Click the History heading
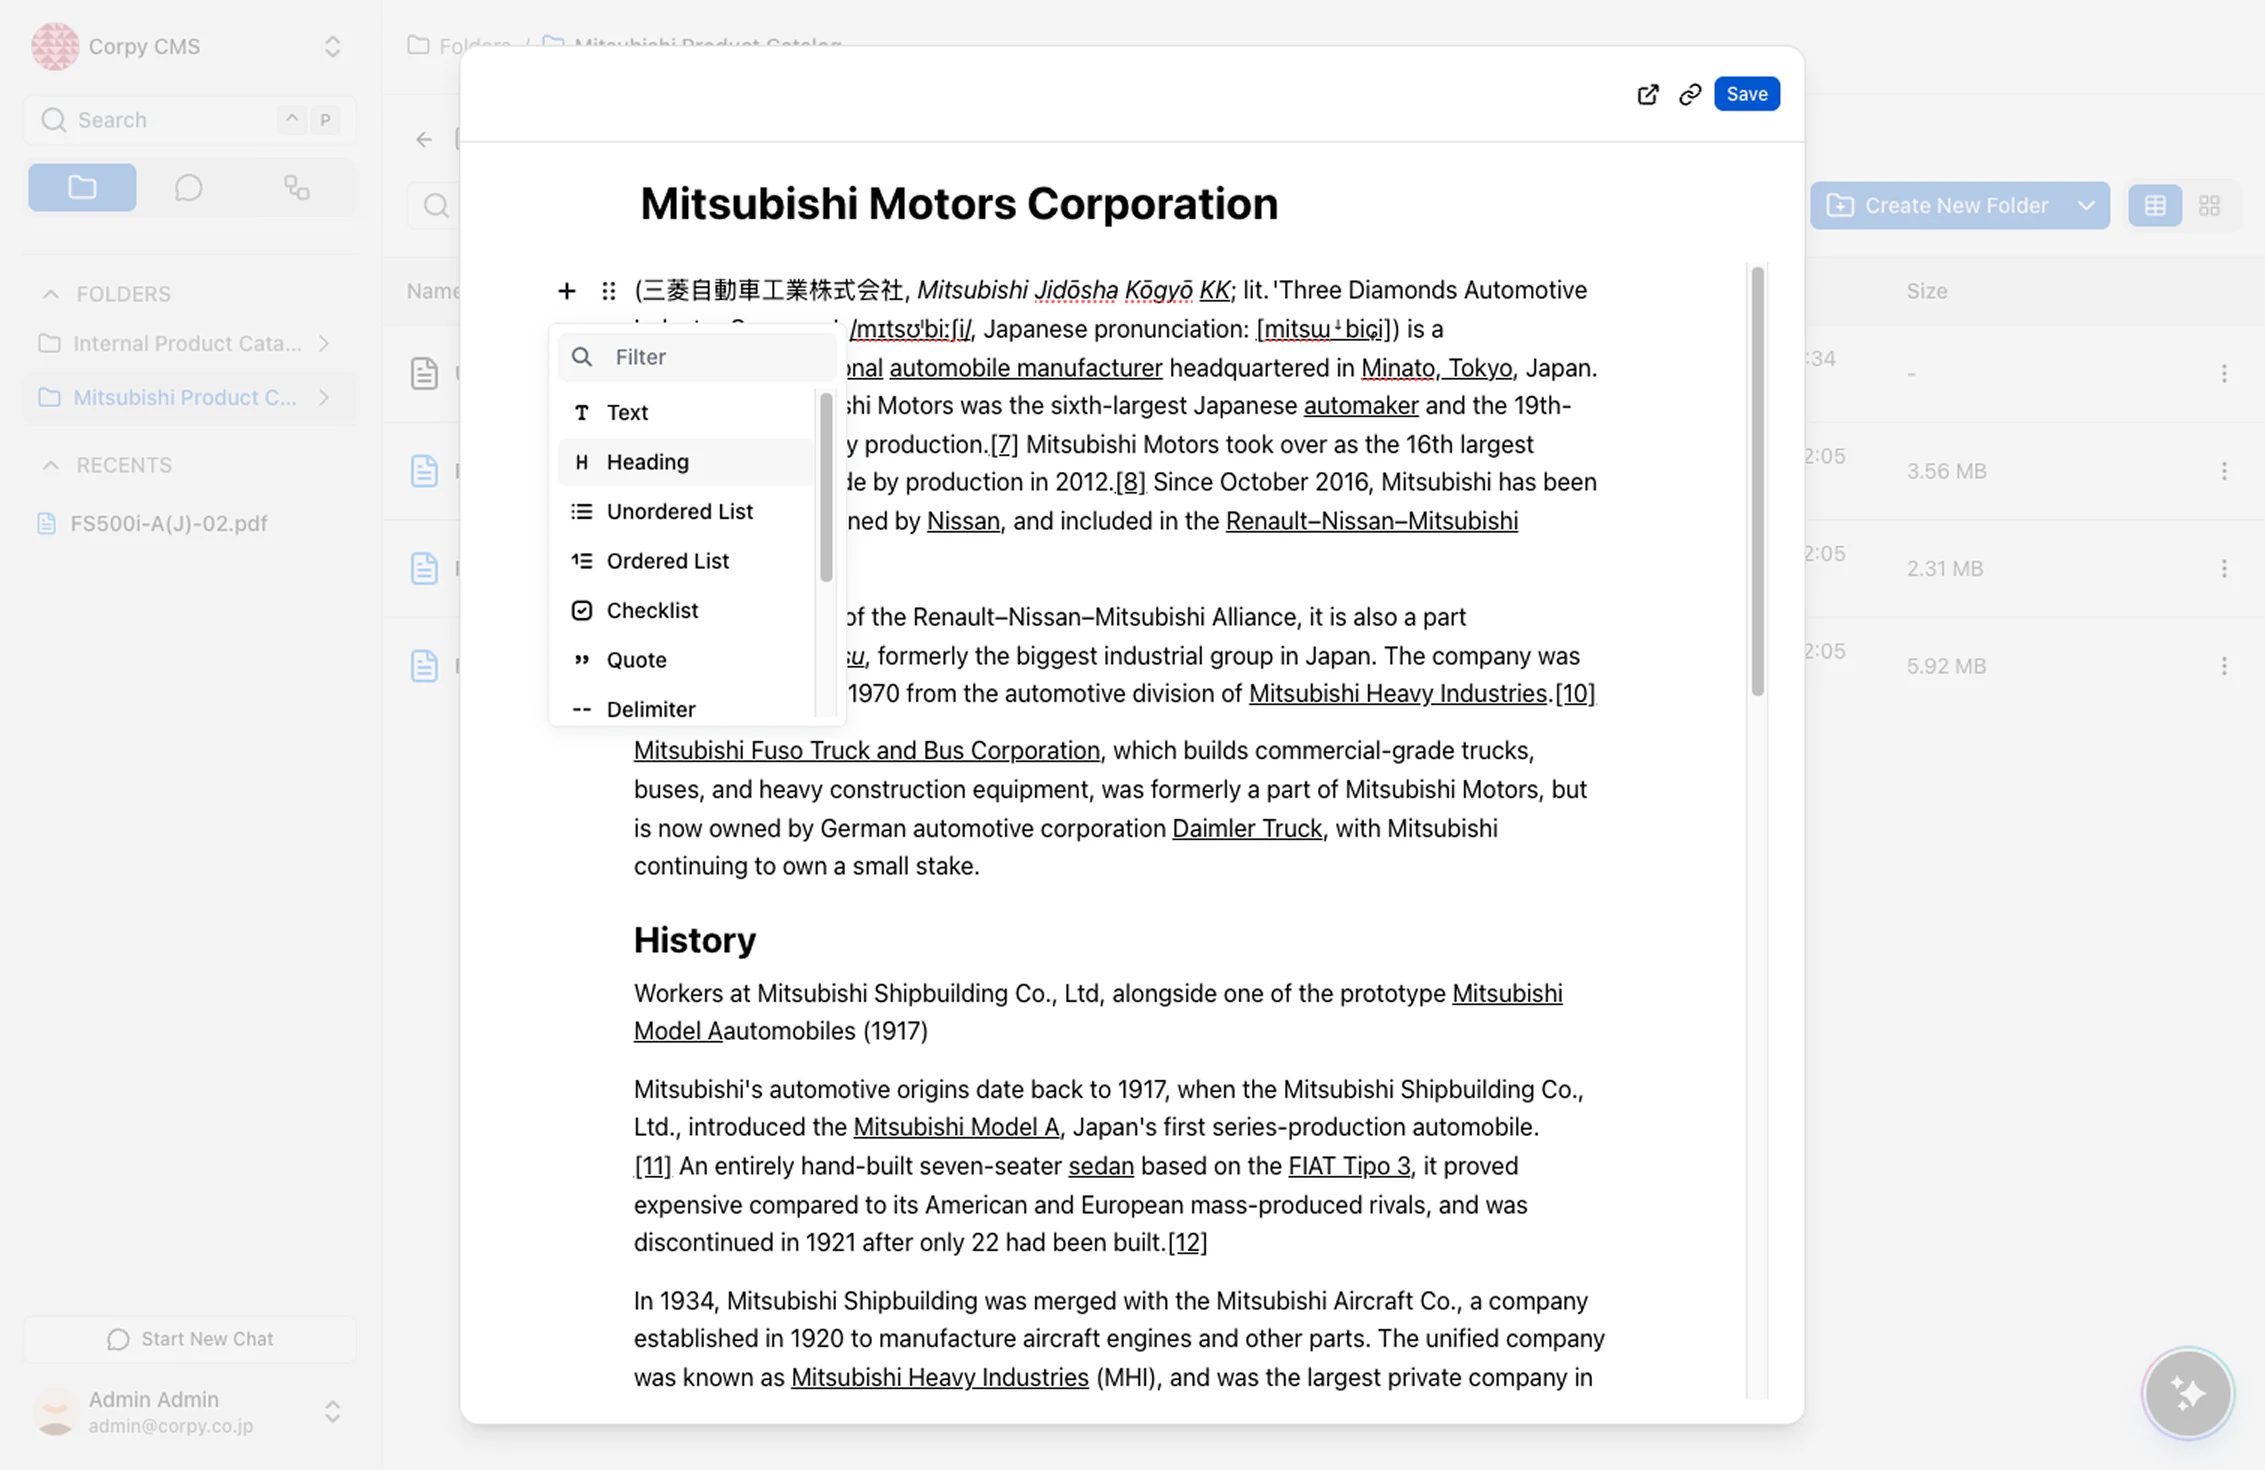The image size is (2265, 1470). click(695, 940)
